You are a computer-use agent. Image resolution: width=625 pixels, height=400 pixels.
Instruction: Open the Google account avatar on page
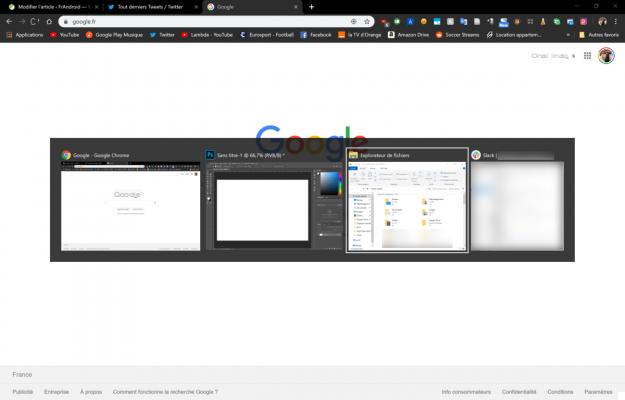pos(606,55)
